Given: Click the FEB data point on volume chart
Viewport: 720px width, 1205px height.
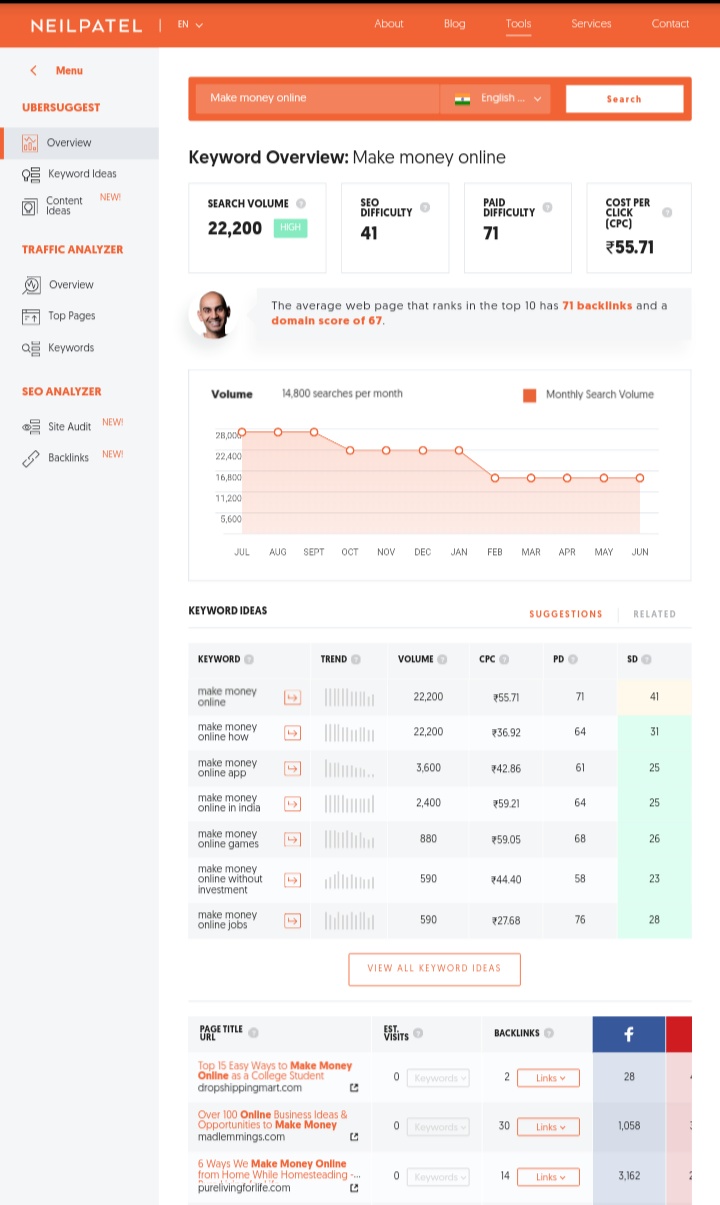Looking at the screenshot, I should (x=495, y=478).
